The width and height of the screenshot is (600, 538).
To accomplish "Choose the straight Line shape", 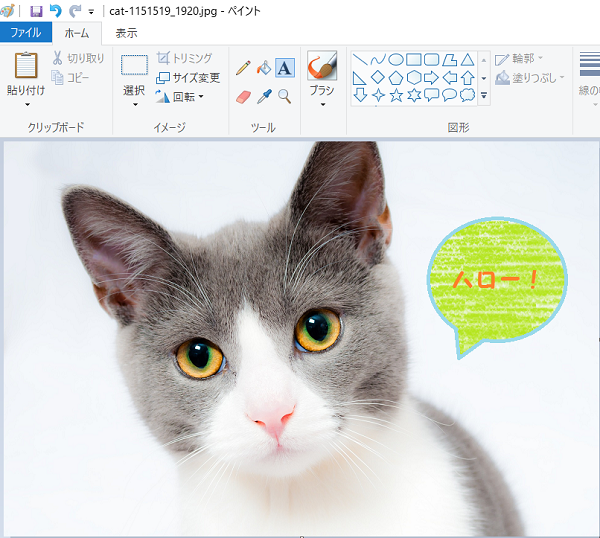I will pos(360,60).
